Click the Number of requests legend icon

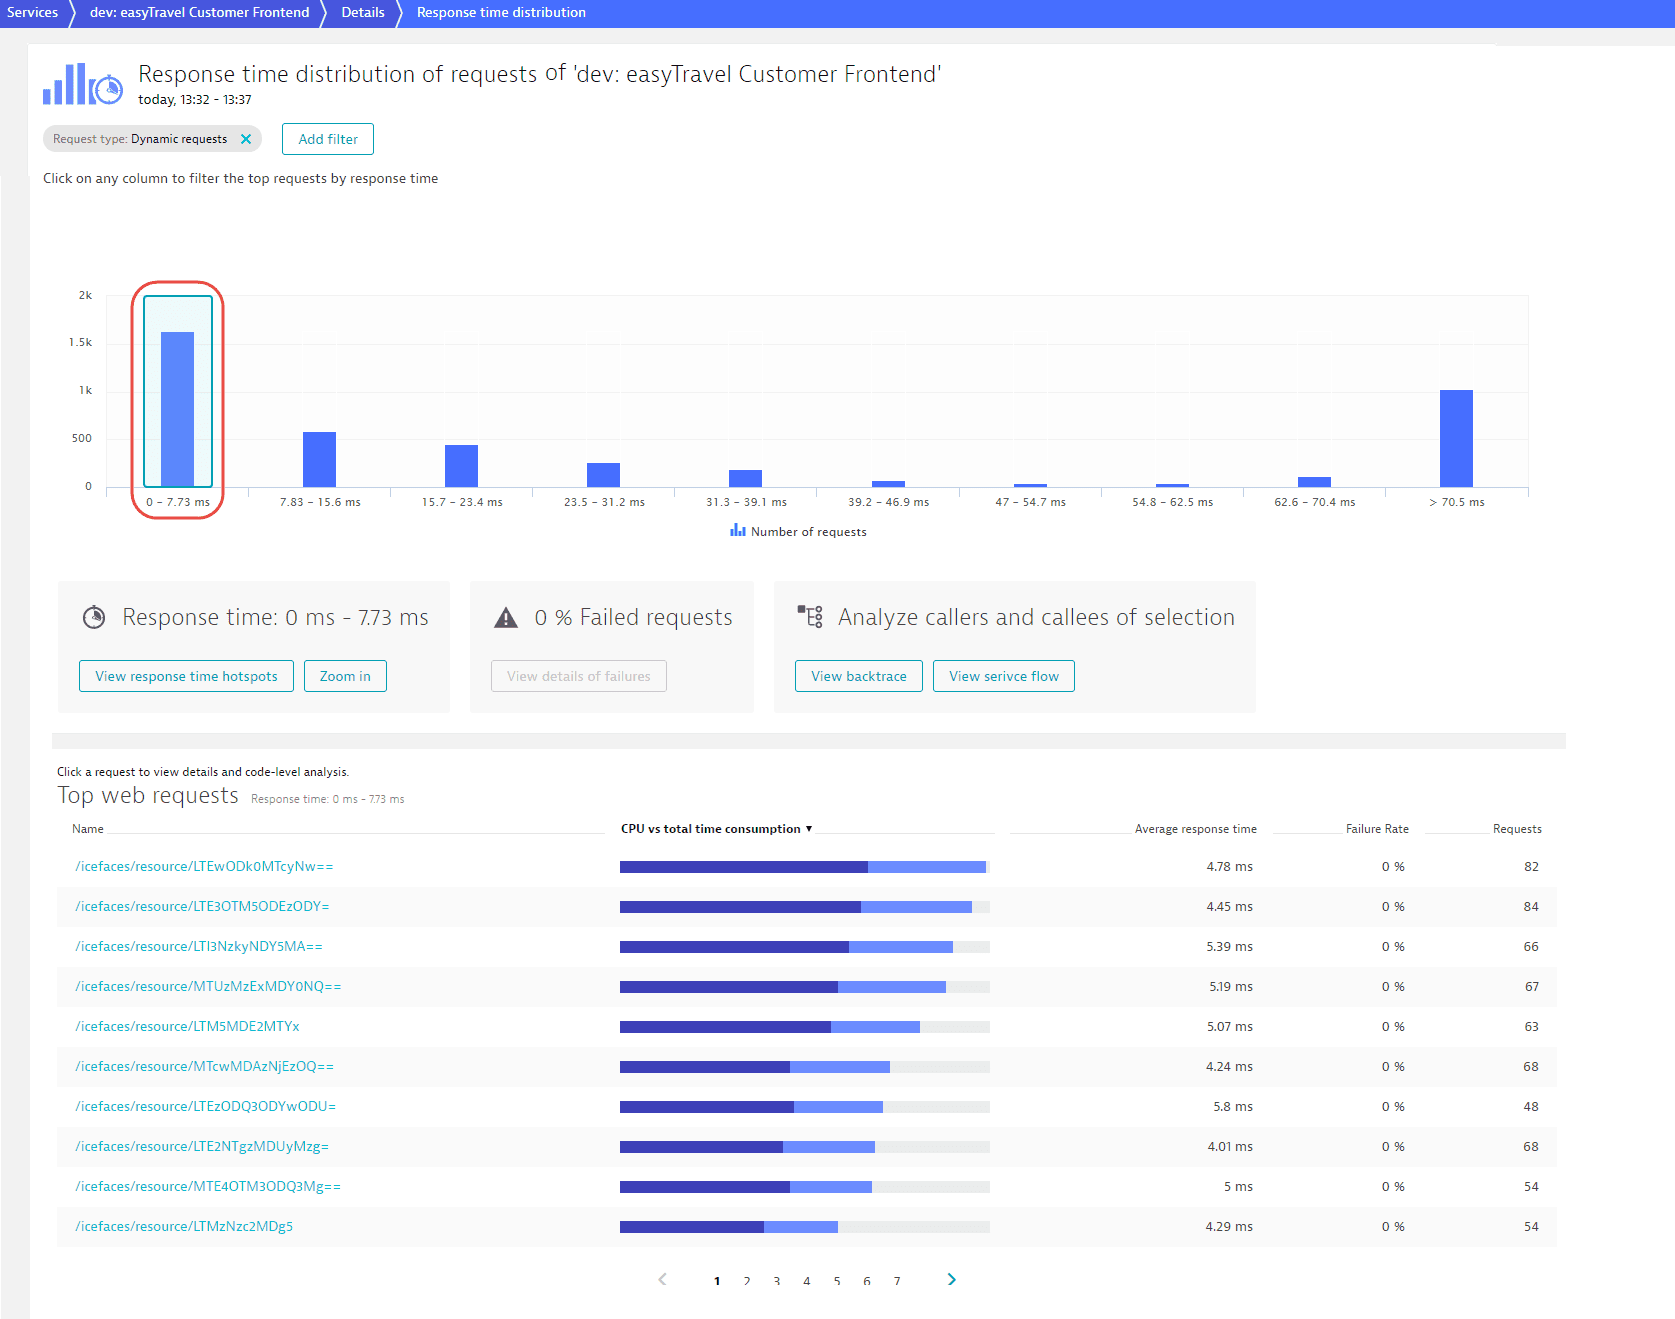pyautogui.click(x=738, y=530)
